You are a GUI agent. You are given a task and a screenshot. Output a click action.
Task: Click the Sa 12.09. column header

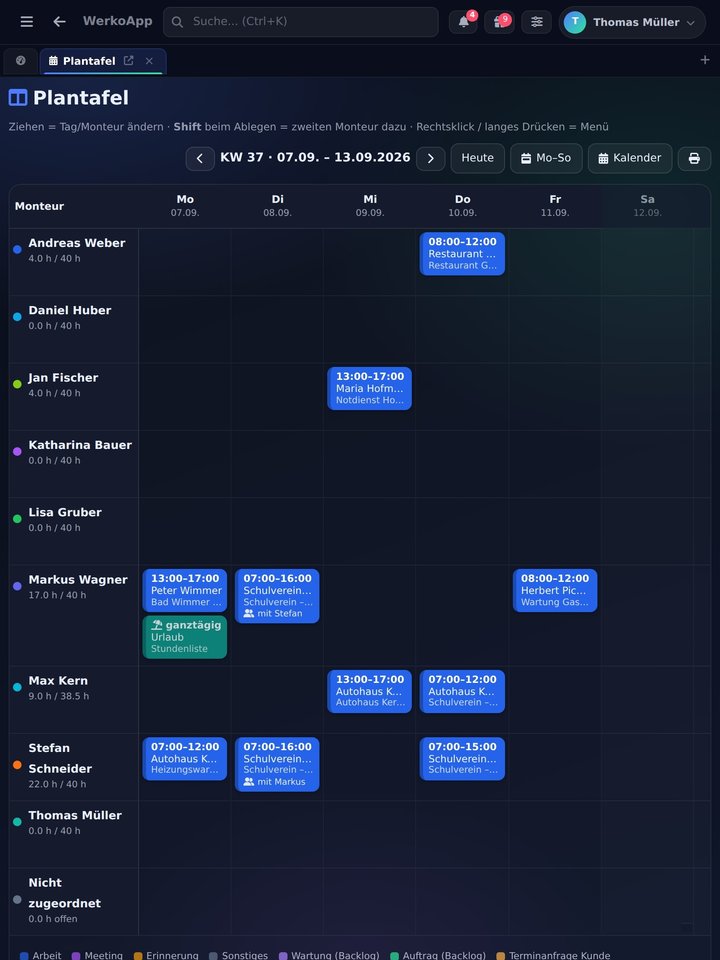click(x=647, y=206)
